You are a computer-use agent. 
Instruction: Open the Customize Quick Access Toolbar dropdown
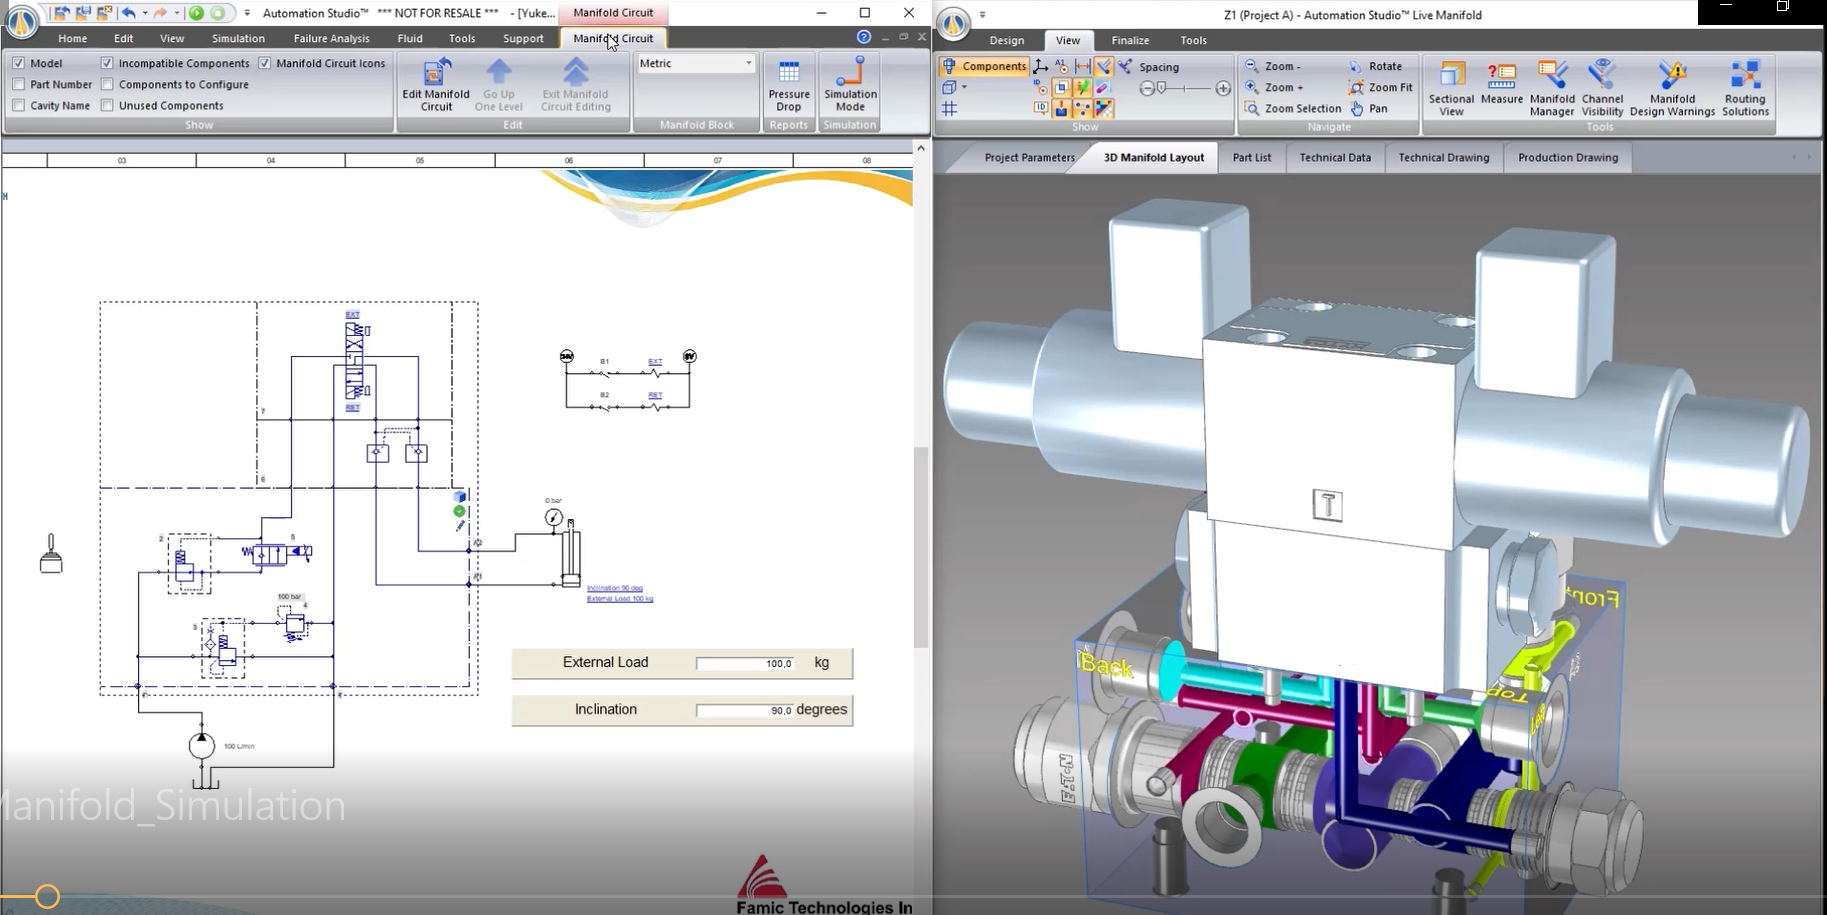point(247,13)
